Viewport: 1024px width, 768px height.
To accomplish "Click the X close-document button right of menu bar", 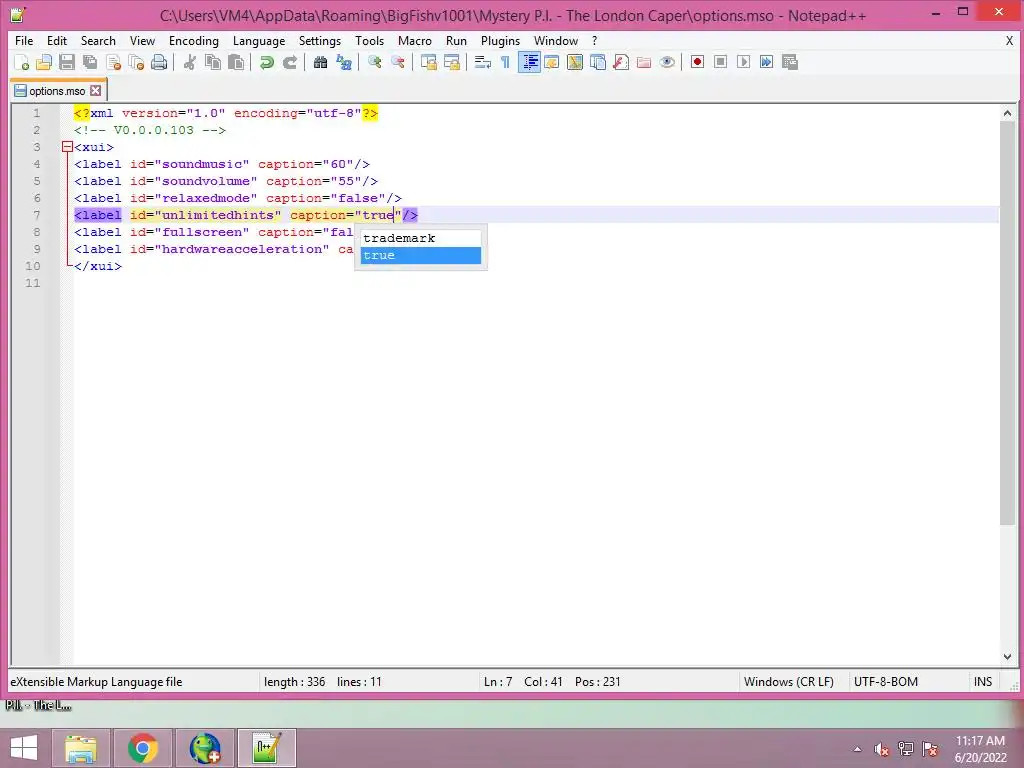I will tap(1009, 40).
